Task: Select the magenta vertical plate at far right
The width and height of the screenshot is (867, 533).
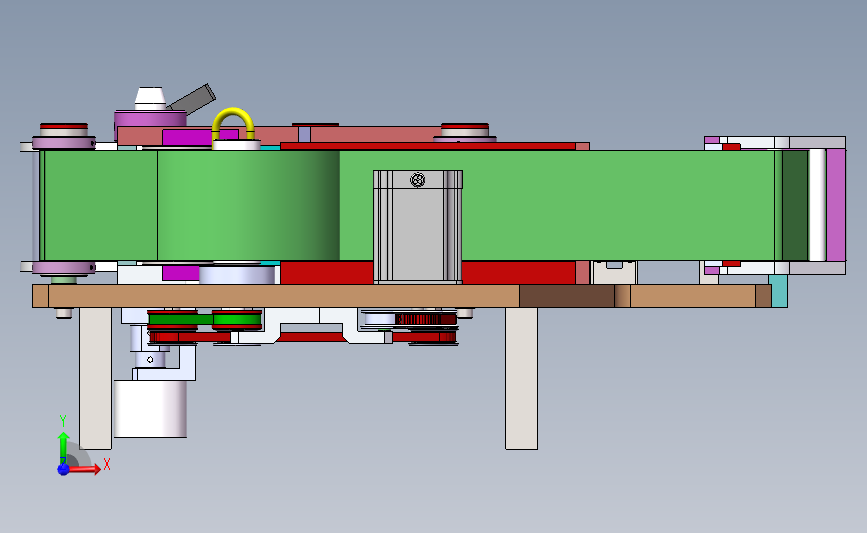Action: coord(836,205)
